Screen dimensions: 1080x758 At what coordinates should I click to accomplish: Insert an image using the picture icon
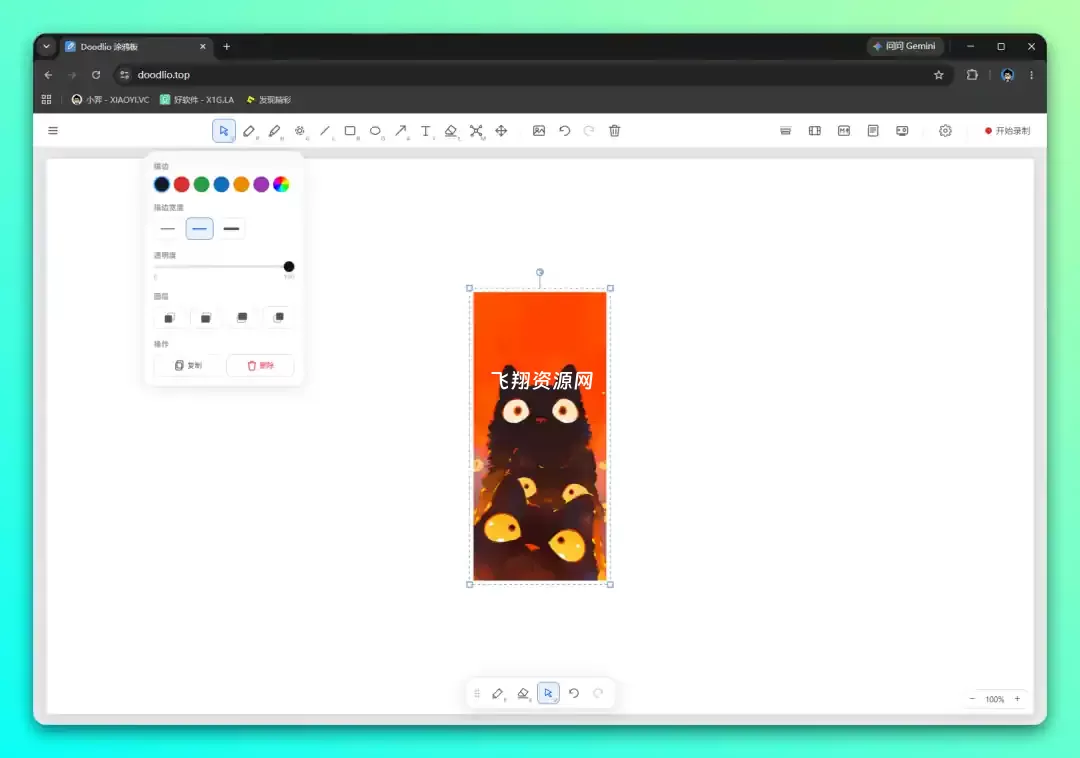[539, 131]
